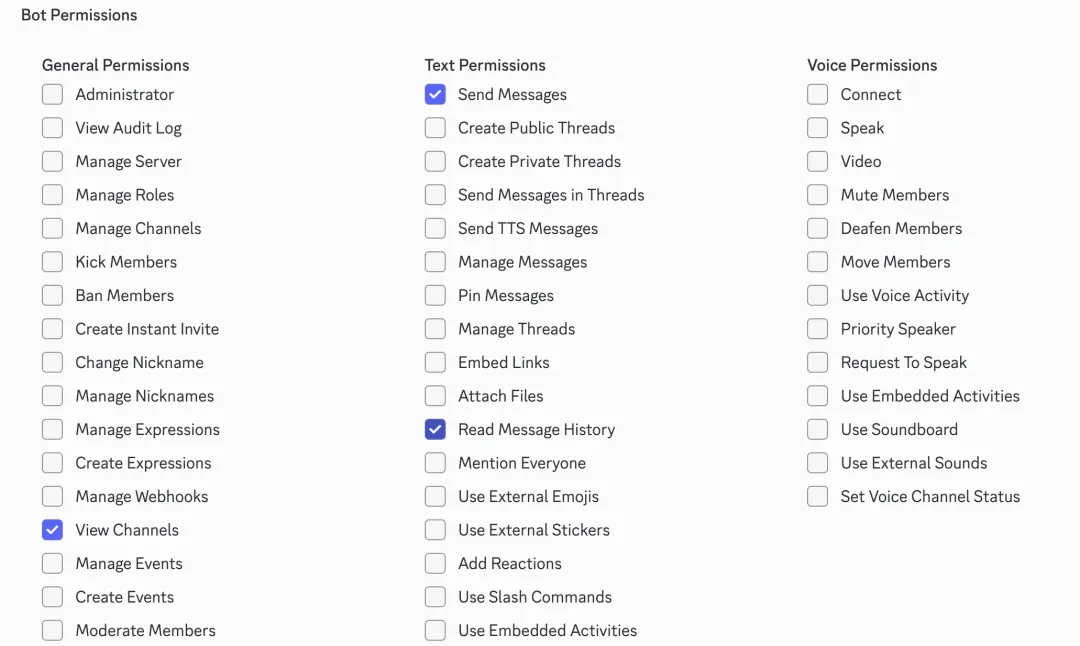Enable Send TTS Messages
This screenshot has width=1080, height=646.
click(435, 228)
